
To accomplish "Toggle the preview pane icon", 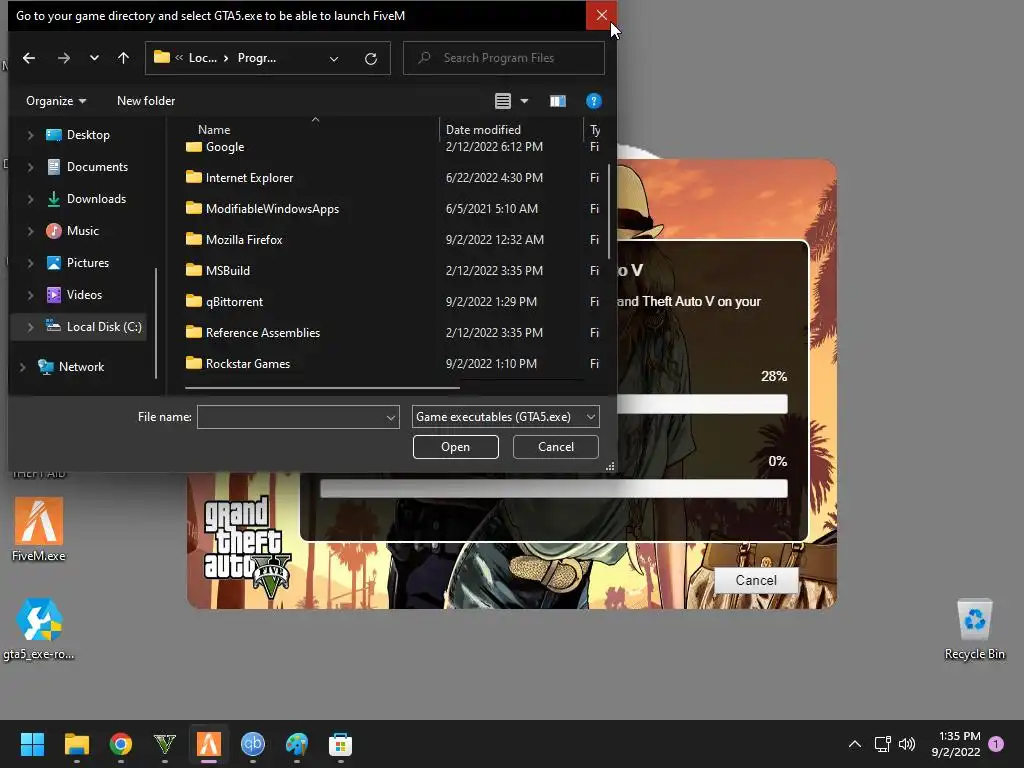I will coord(557,101).
